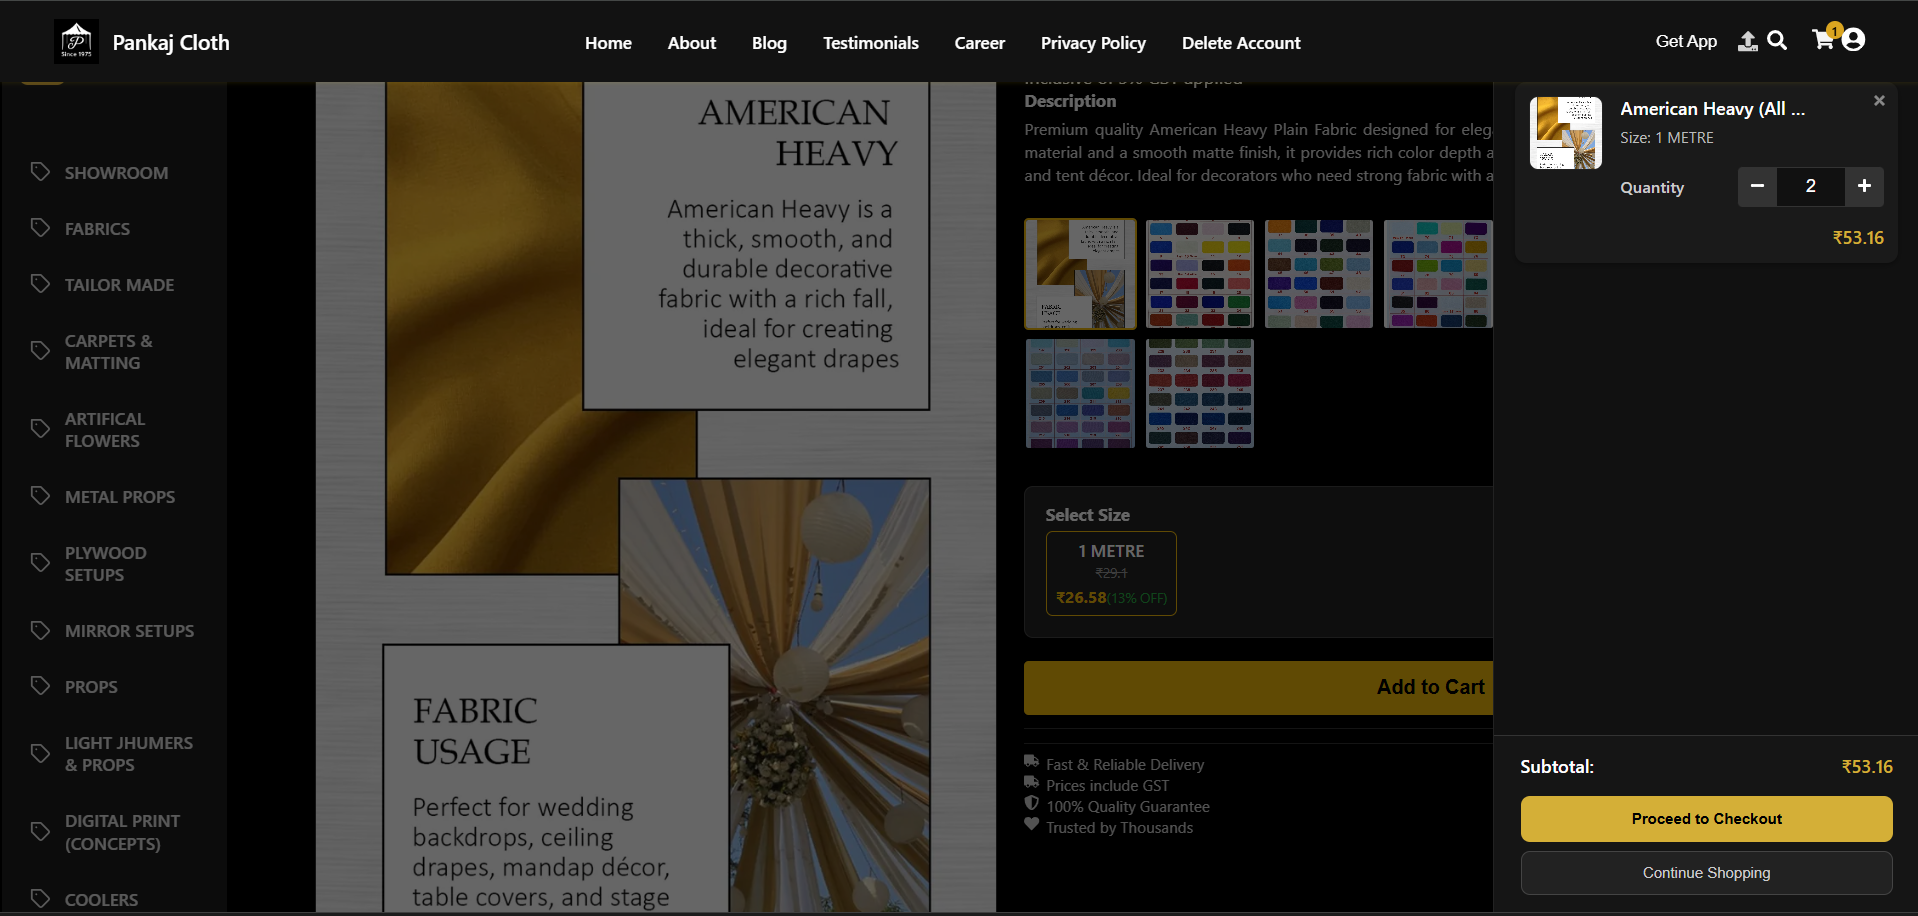Click the Add to Cart button
Screen dimensions: 1918x916
(1258, 687)
